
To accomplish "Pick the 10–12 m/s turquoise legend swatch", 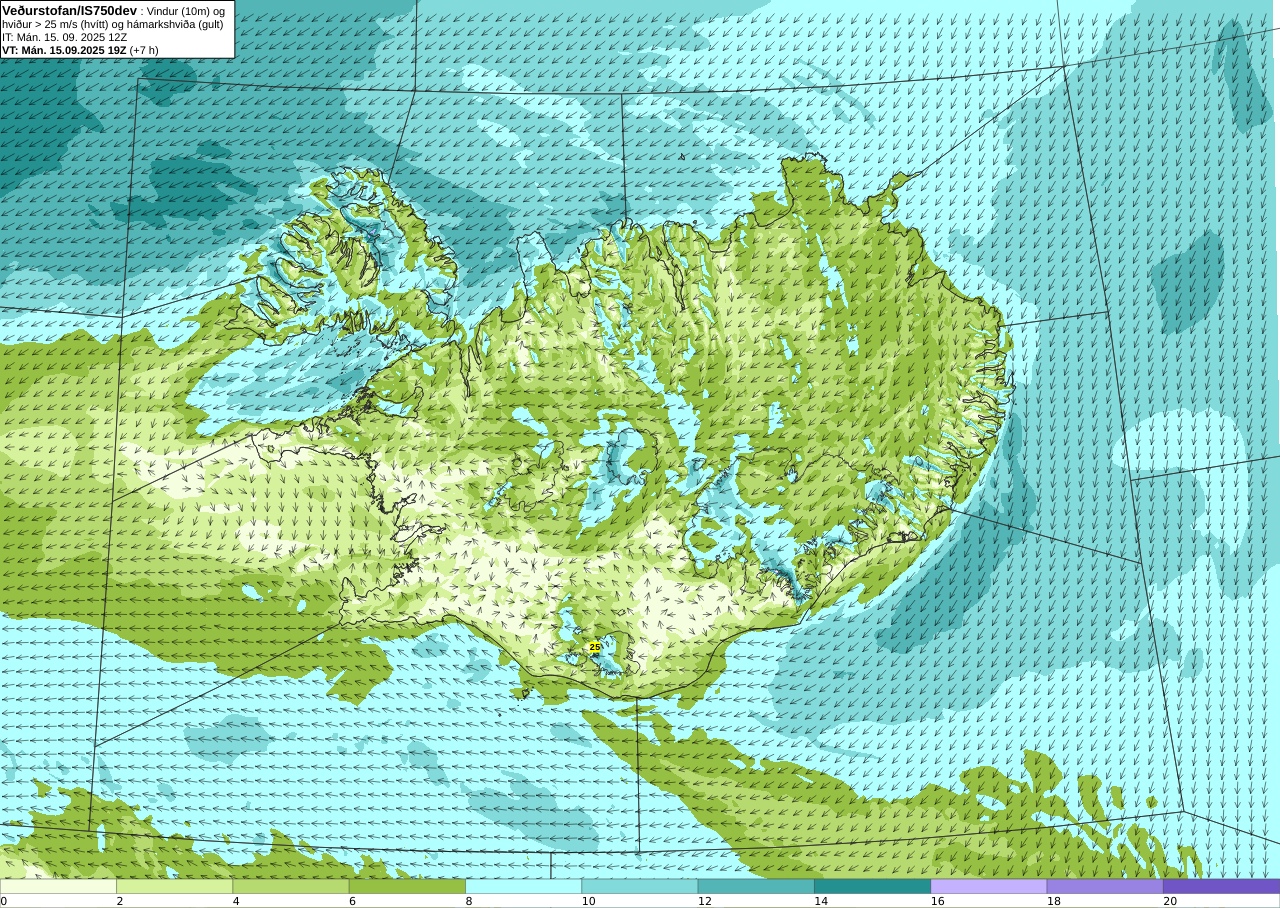I will tap(640, 886).
